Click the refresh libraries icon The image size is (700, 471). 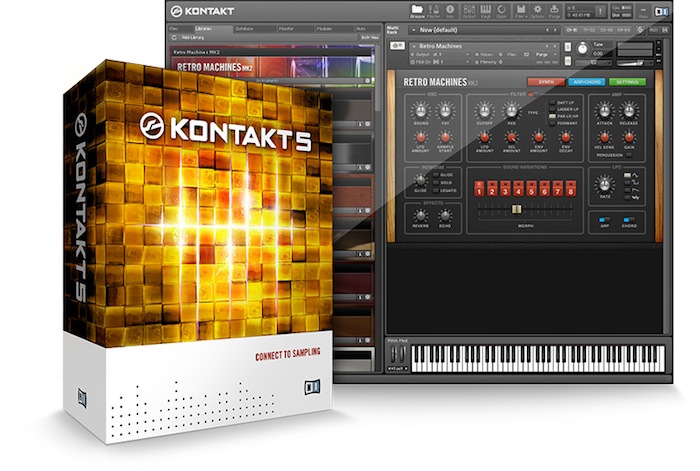(174, 38)
